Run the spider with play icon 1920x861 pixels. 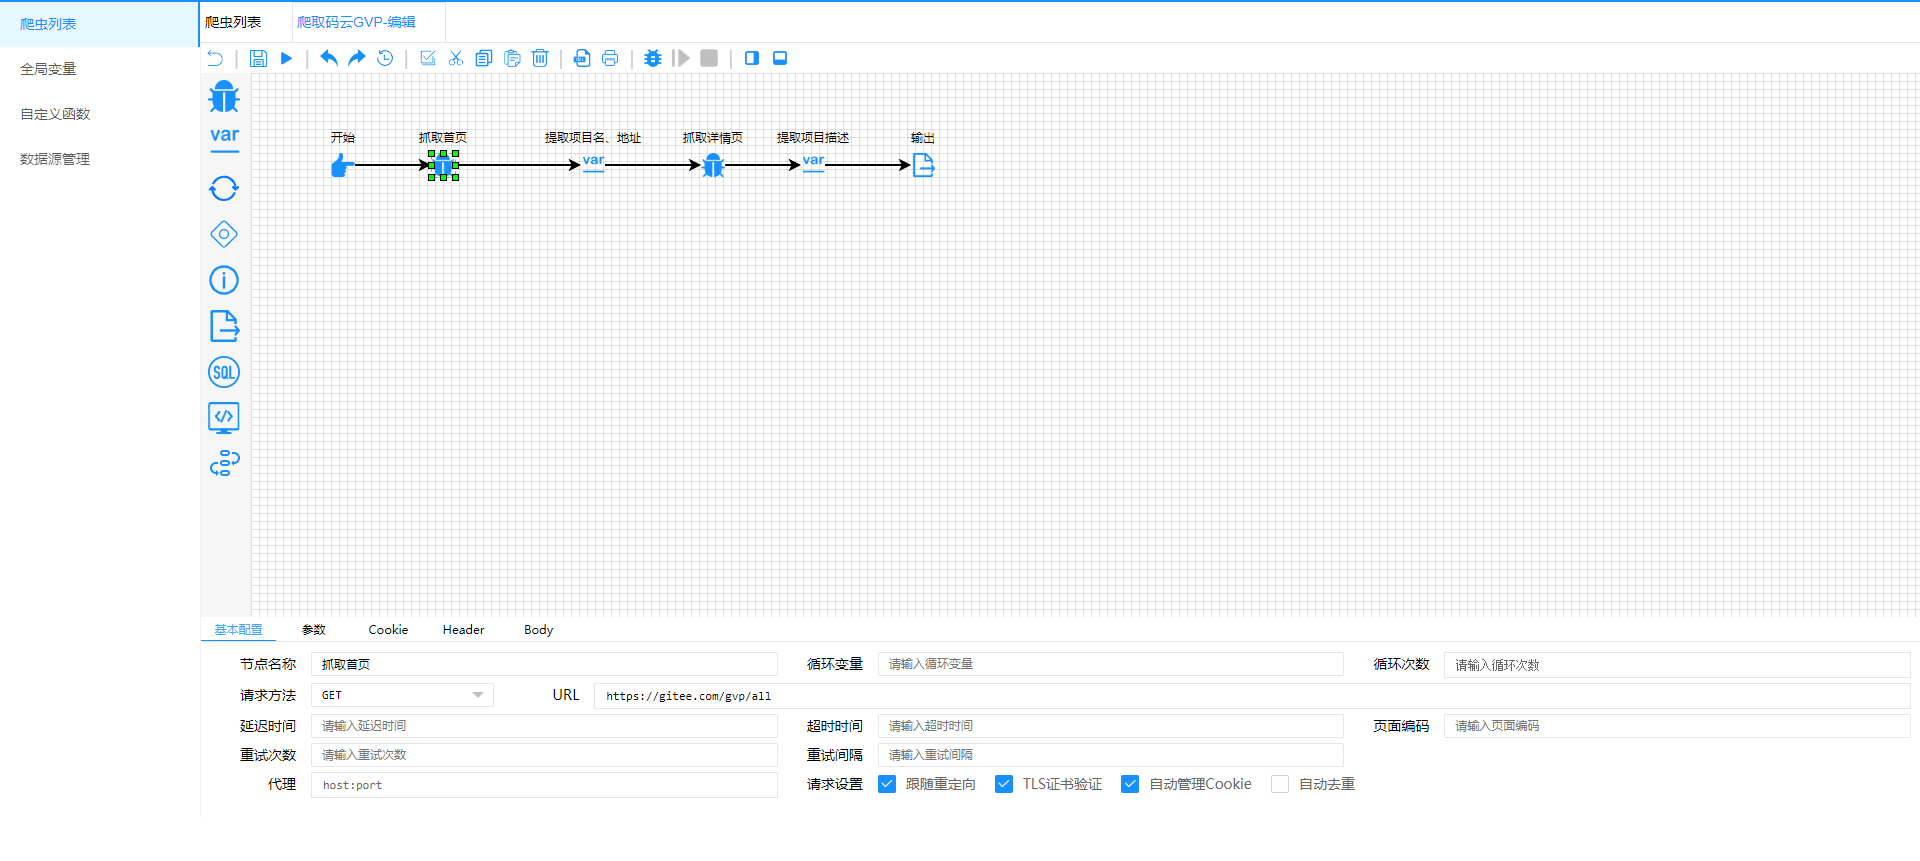pyautogui.click(x=286, y=58)
